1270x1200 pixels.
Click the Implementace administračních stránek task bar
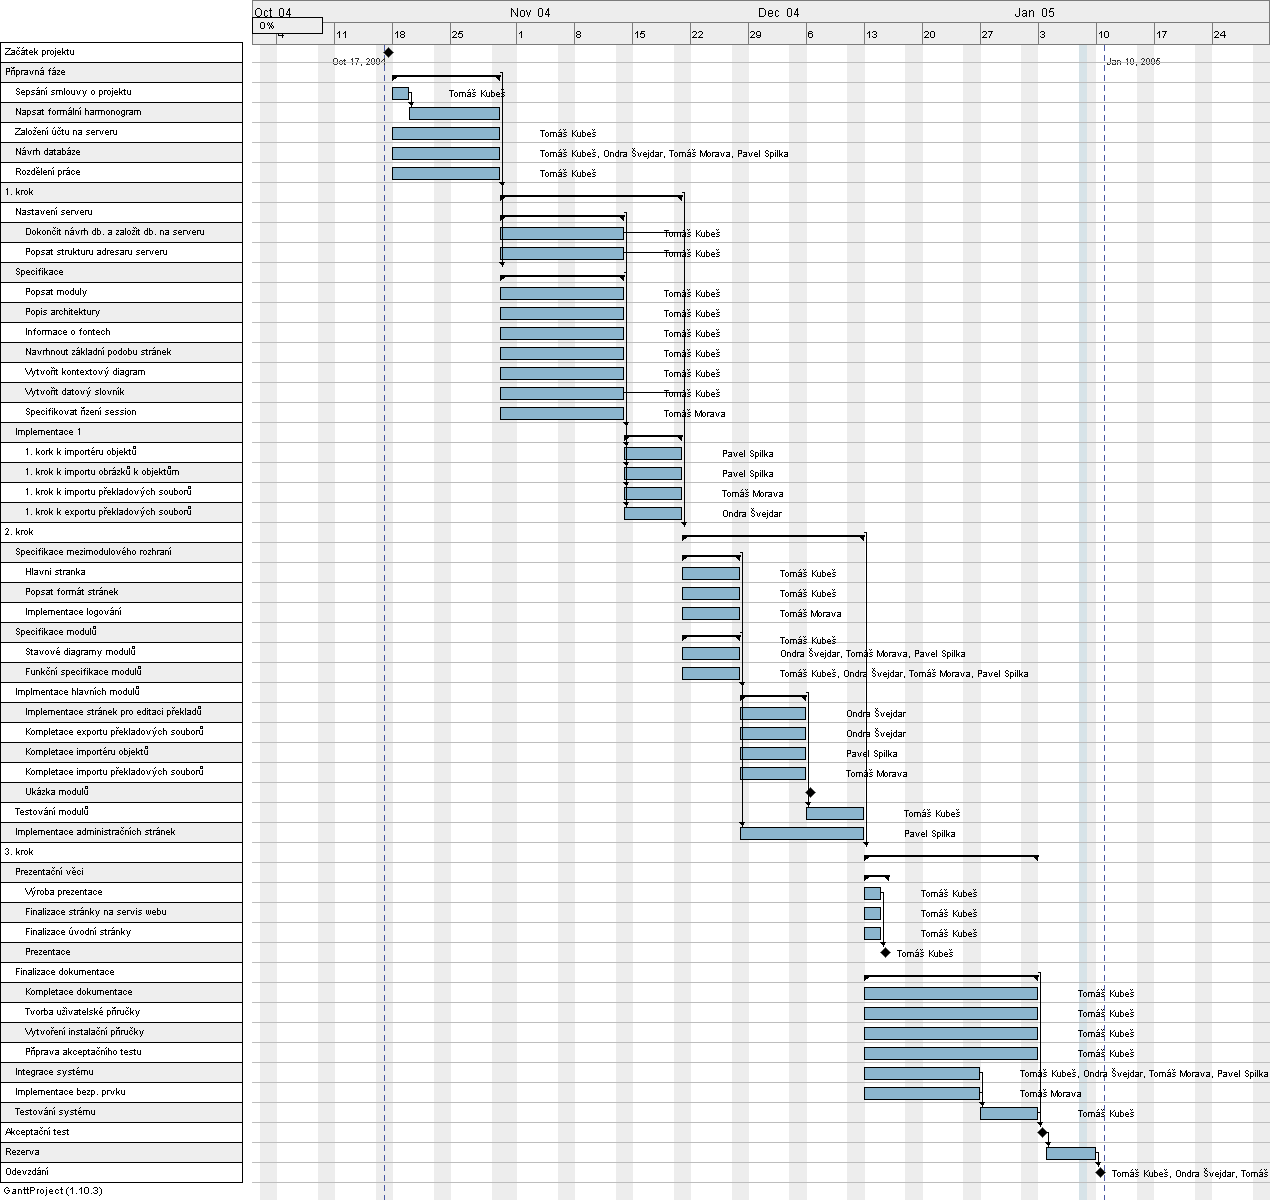(801, 833)
